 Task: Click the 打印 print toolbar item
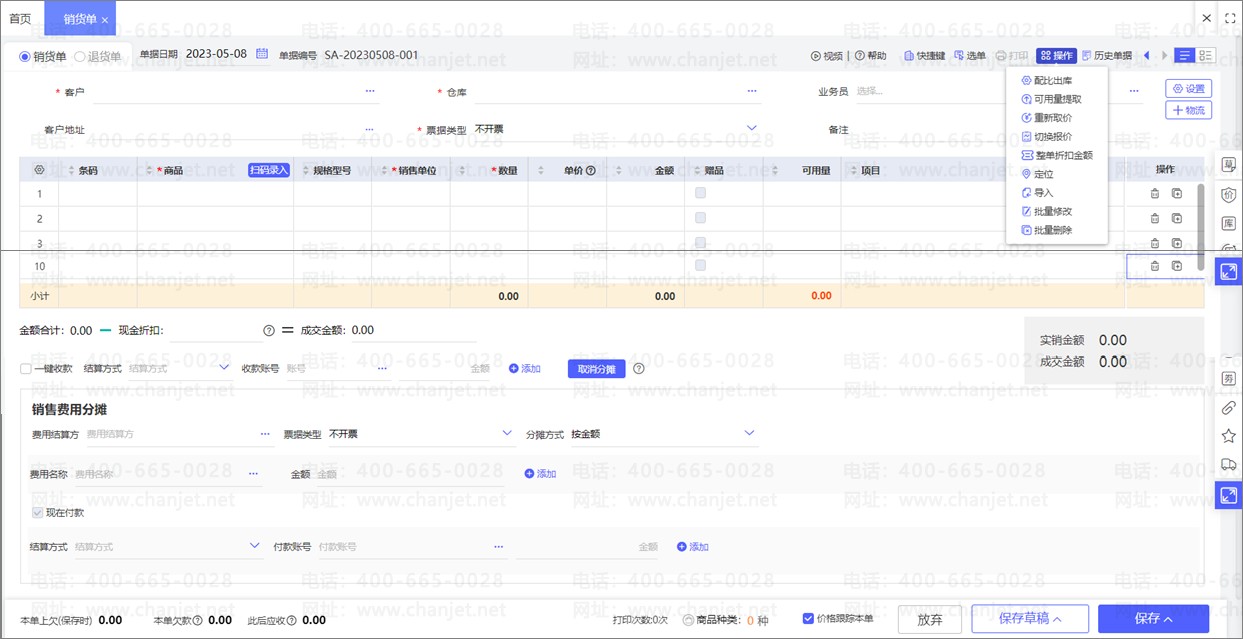click(x=1012, y=56)
